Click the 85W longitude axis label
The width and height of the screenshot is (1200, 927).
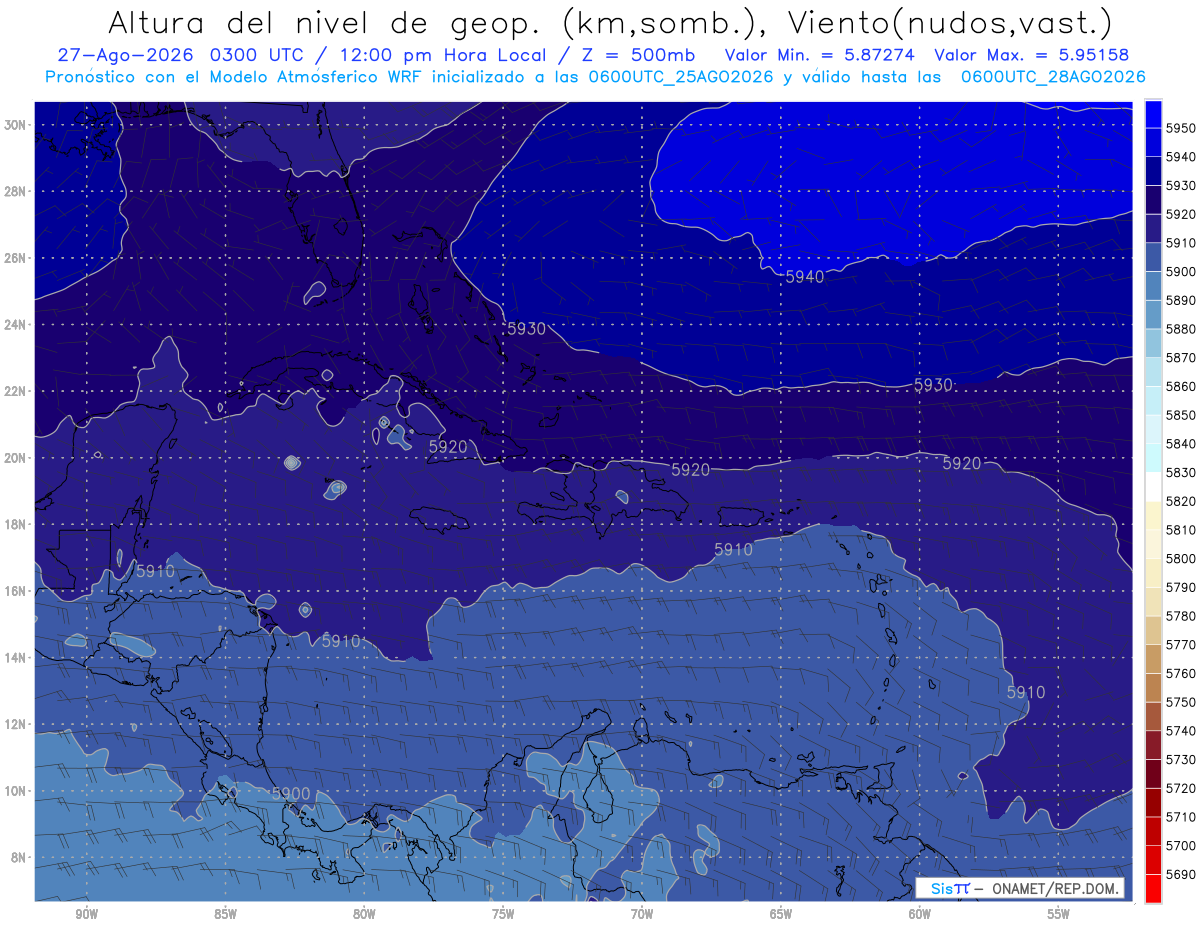tap(226, 915)
